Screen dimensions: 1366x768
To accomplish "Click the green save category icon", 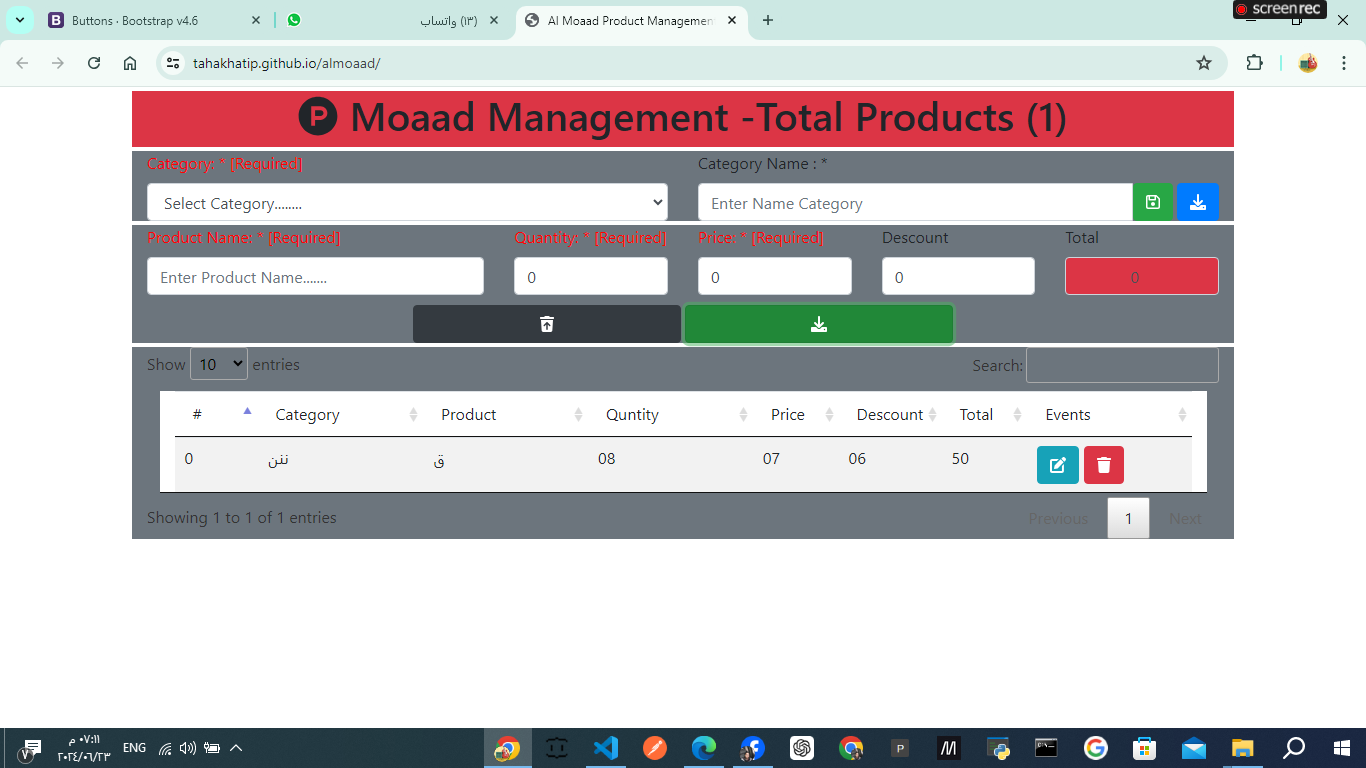I will [x=1153, y=202].
